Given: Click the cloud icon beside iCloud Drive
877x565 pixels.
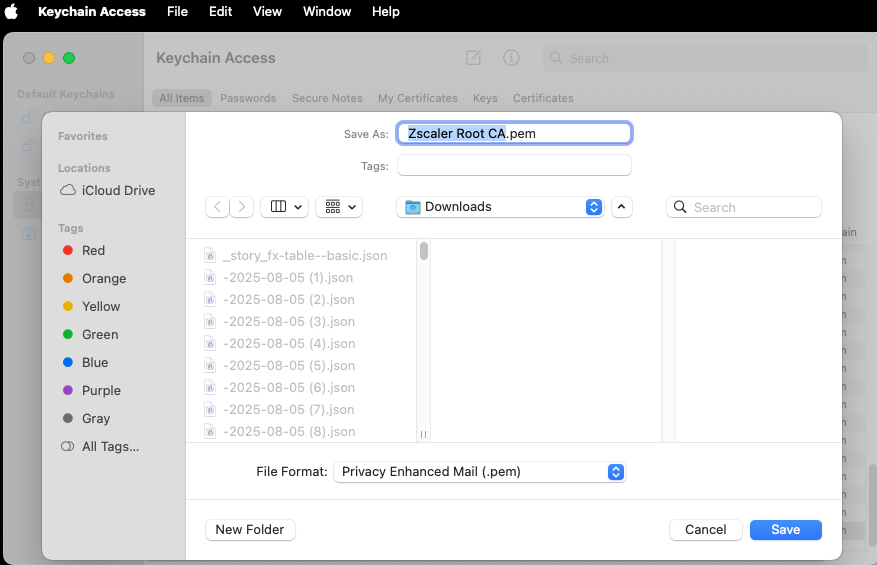Looking at the screenshot, I should [68, 190].
